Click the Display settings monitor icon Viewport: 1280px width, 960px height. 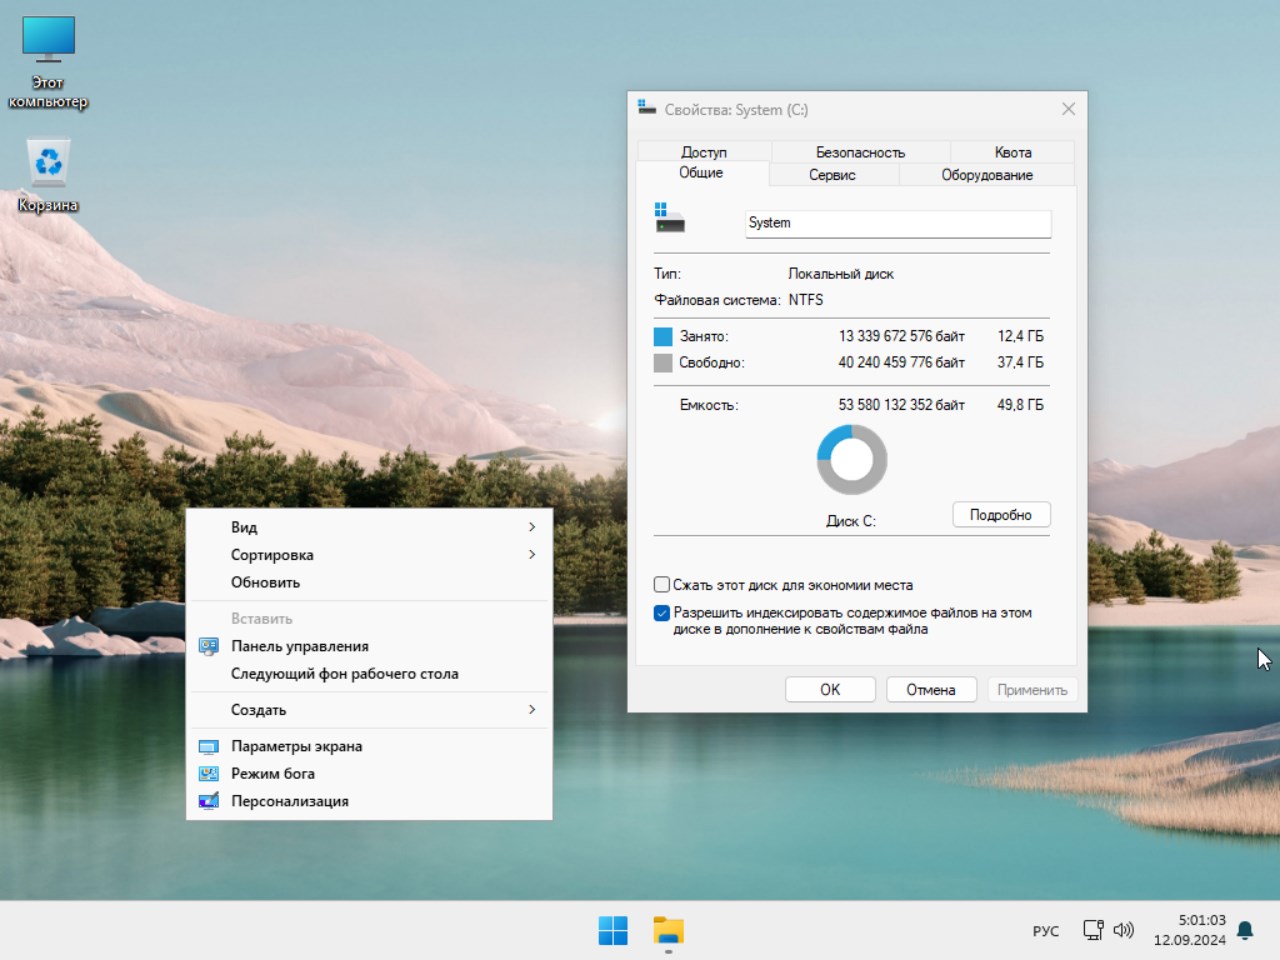(208, 746)
